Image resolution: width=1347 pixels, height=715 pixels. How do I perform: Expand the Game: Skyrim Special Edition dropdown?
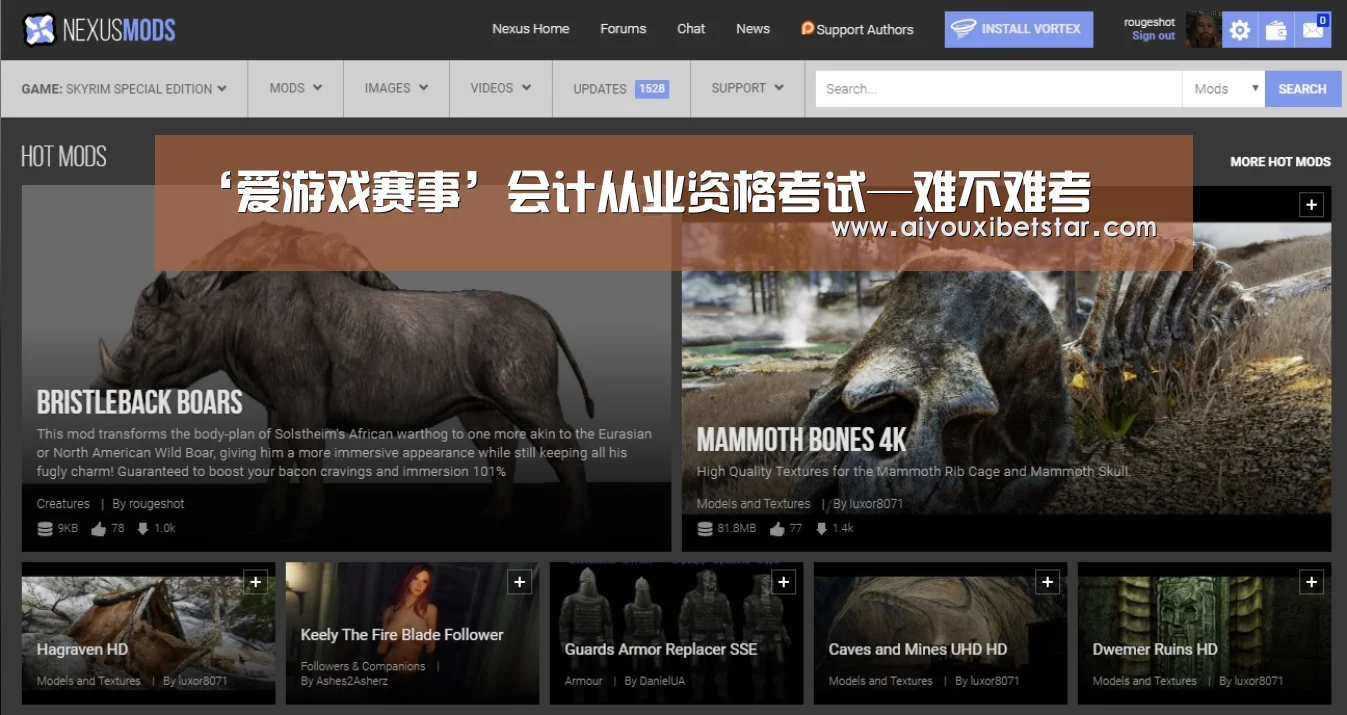coord(124,88)
